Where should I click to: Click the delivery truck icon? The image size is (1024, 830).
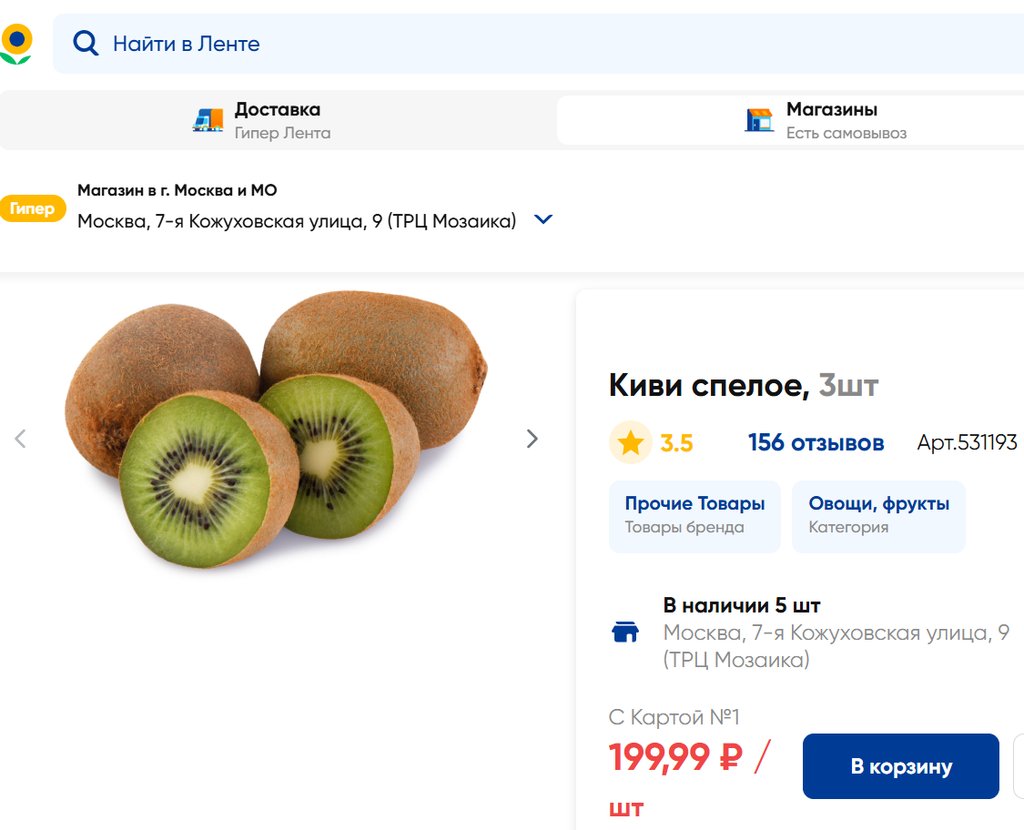[208, 120]
